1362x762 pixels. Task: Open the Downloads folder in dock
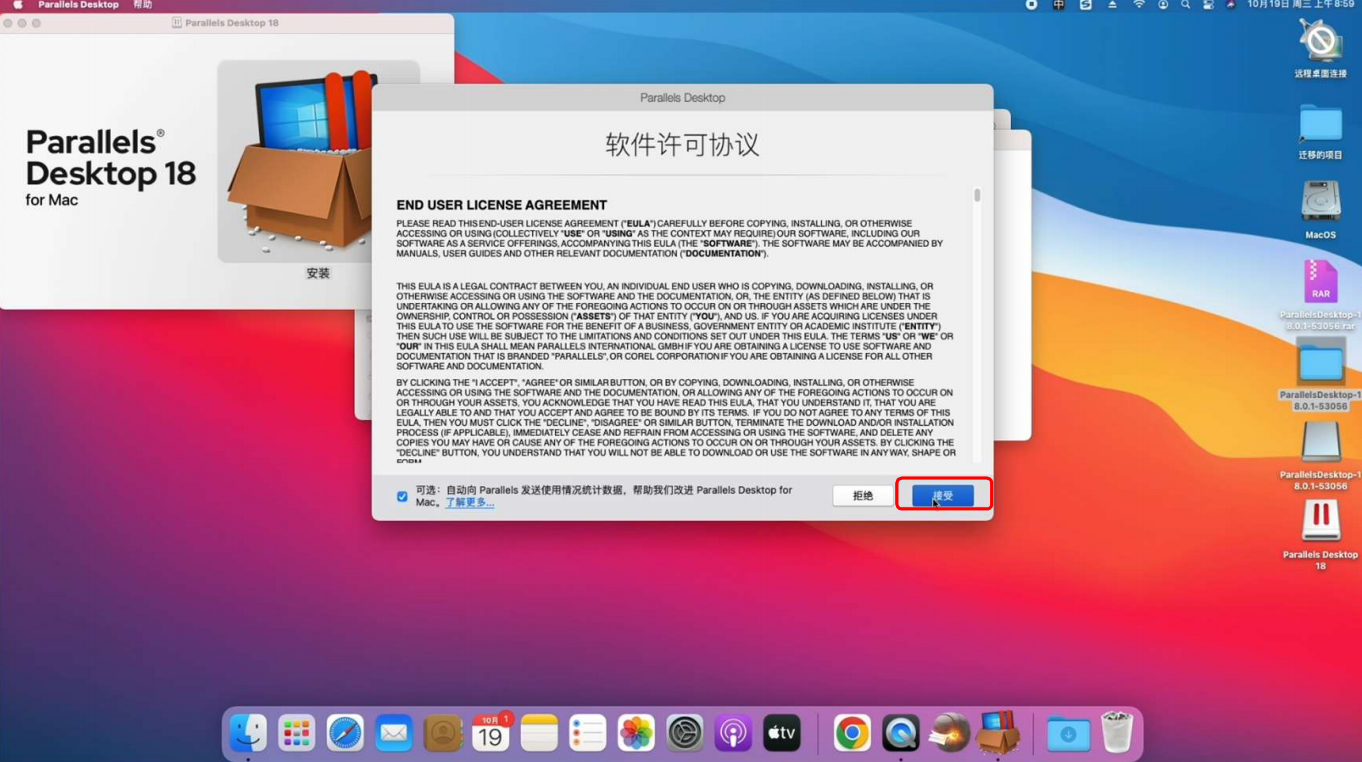(1068, 733)
